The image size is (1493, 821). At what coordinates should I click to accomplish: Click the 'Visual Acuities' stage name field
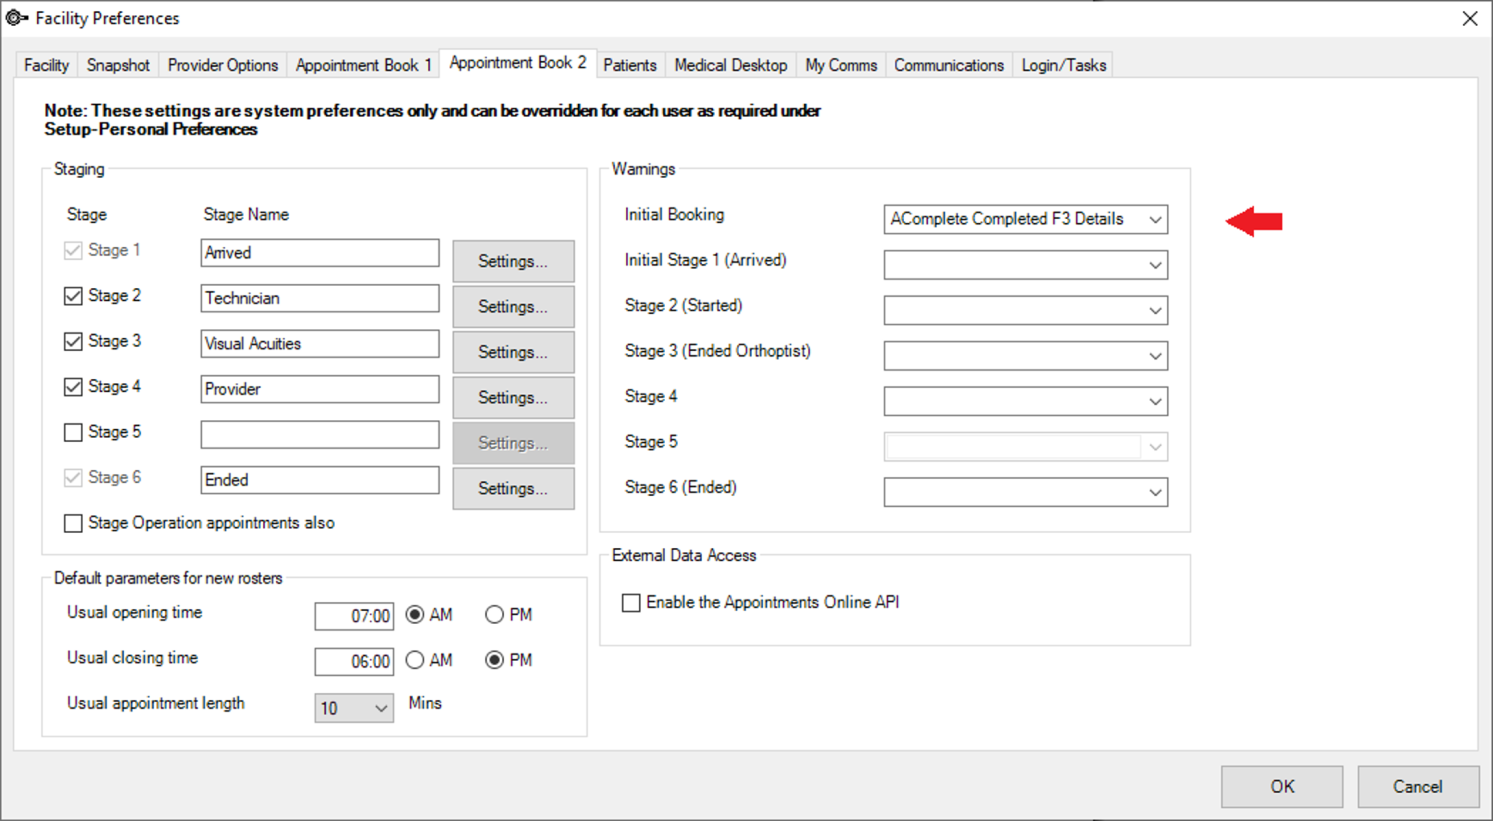pos(320,344)
